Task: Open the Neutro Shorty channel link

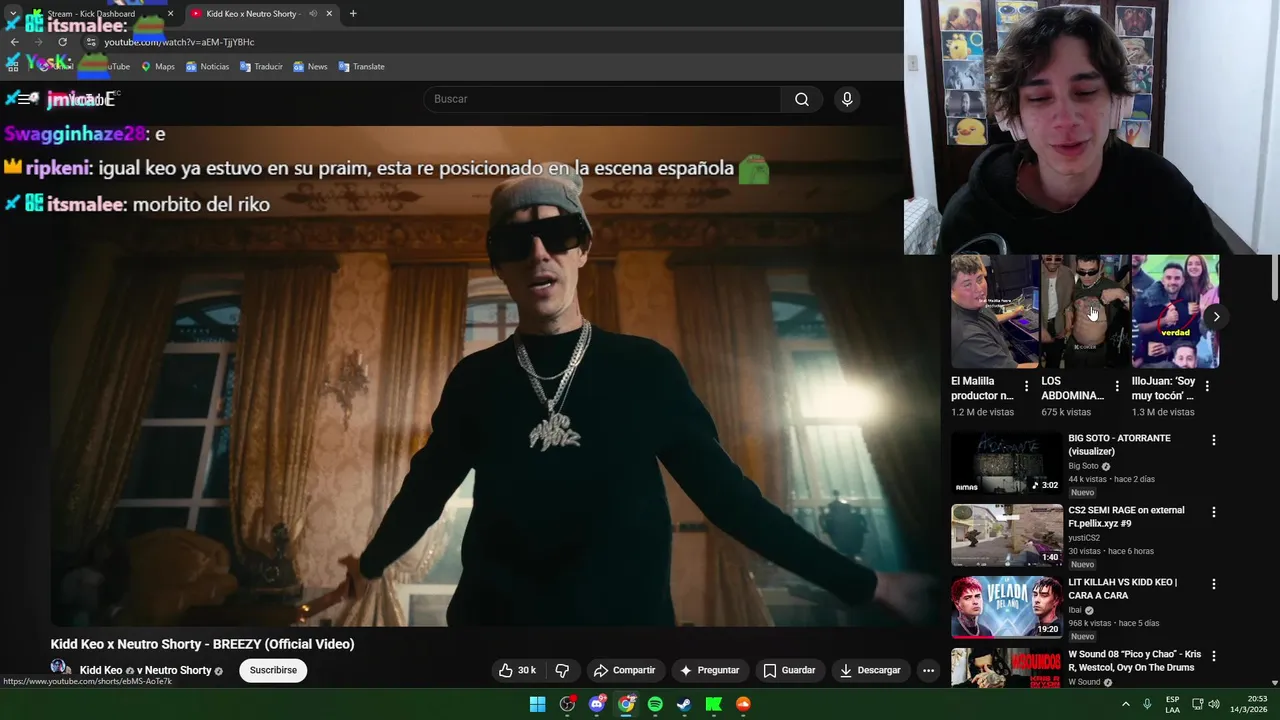Action: (x=179, y=670)
